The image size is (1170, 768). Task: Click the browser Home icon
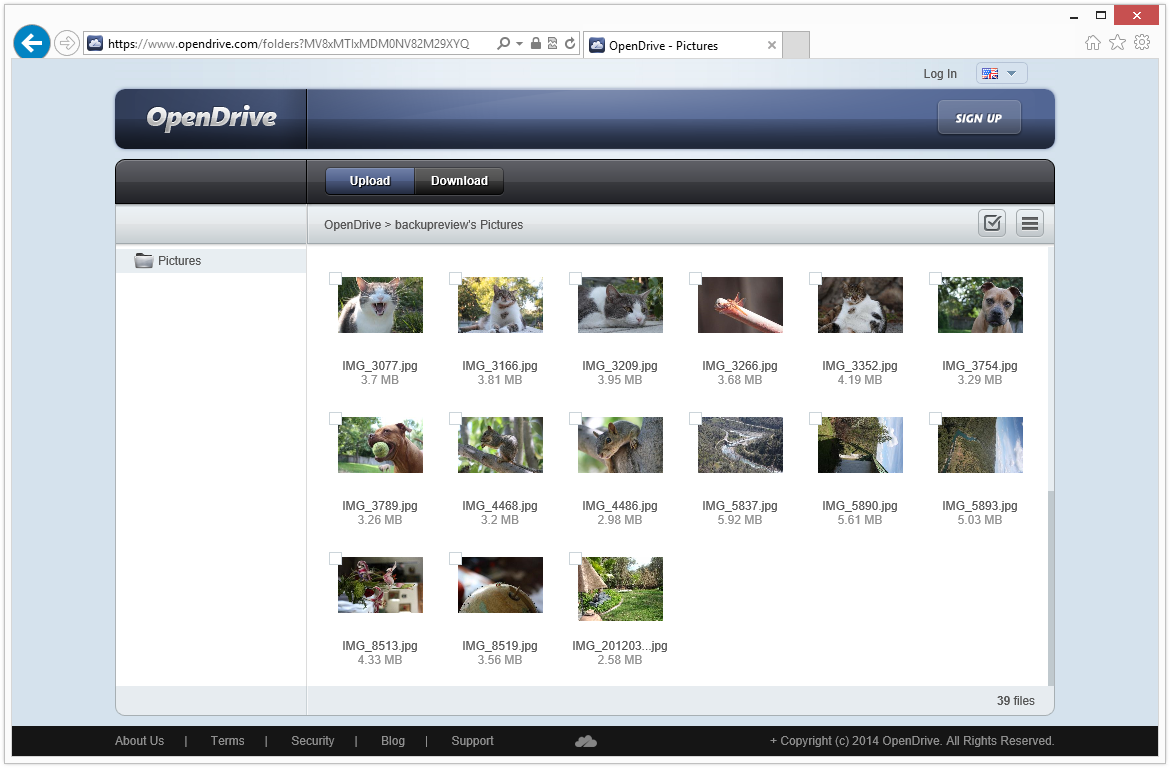click(1092, 43)
